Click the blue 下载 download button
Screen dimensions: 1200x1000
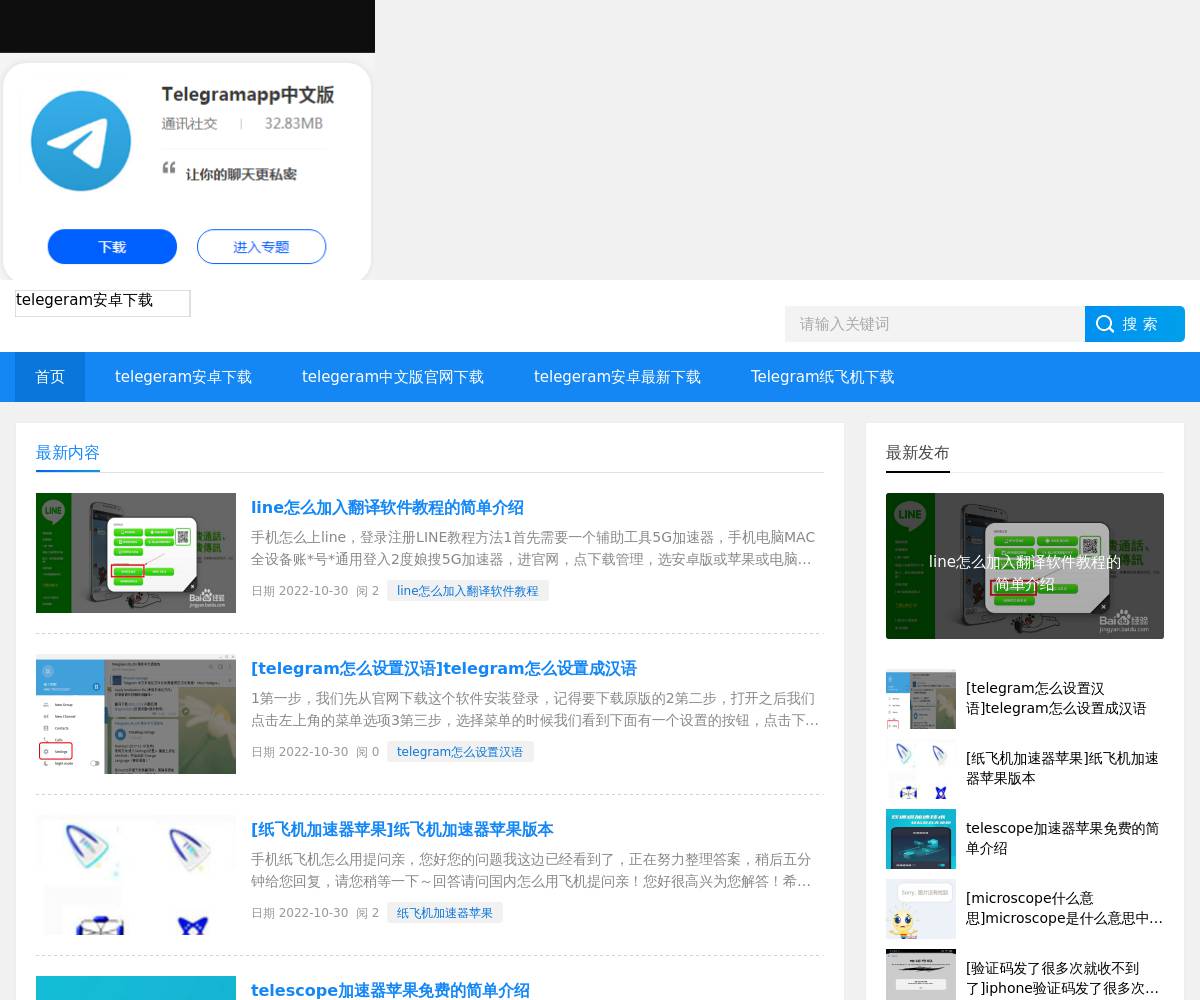pyautogui.click(x=112, y=247)
